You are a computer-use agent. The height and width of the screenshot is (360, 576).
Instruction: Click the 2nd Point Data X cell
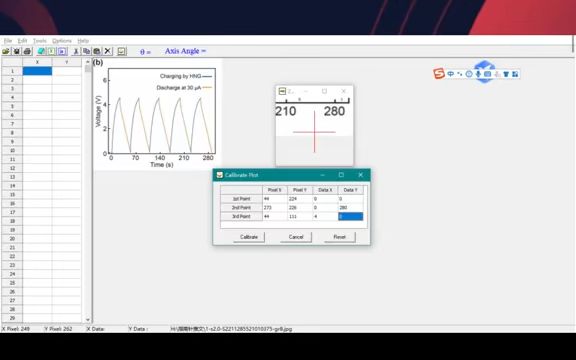pos(325,208)
